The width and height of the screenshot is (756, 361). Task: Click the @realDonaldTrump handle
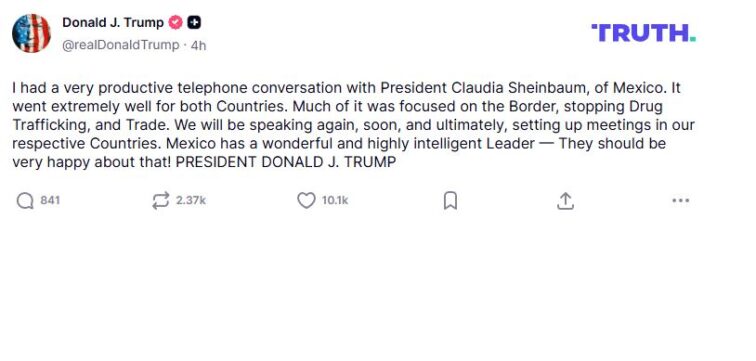(121, 45)
